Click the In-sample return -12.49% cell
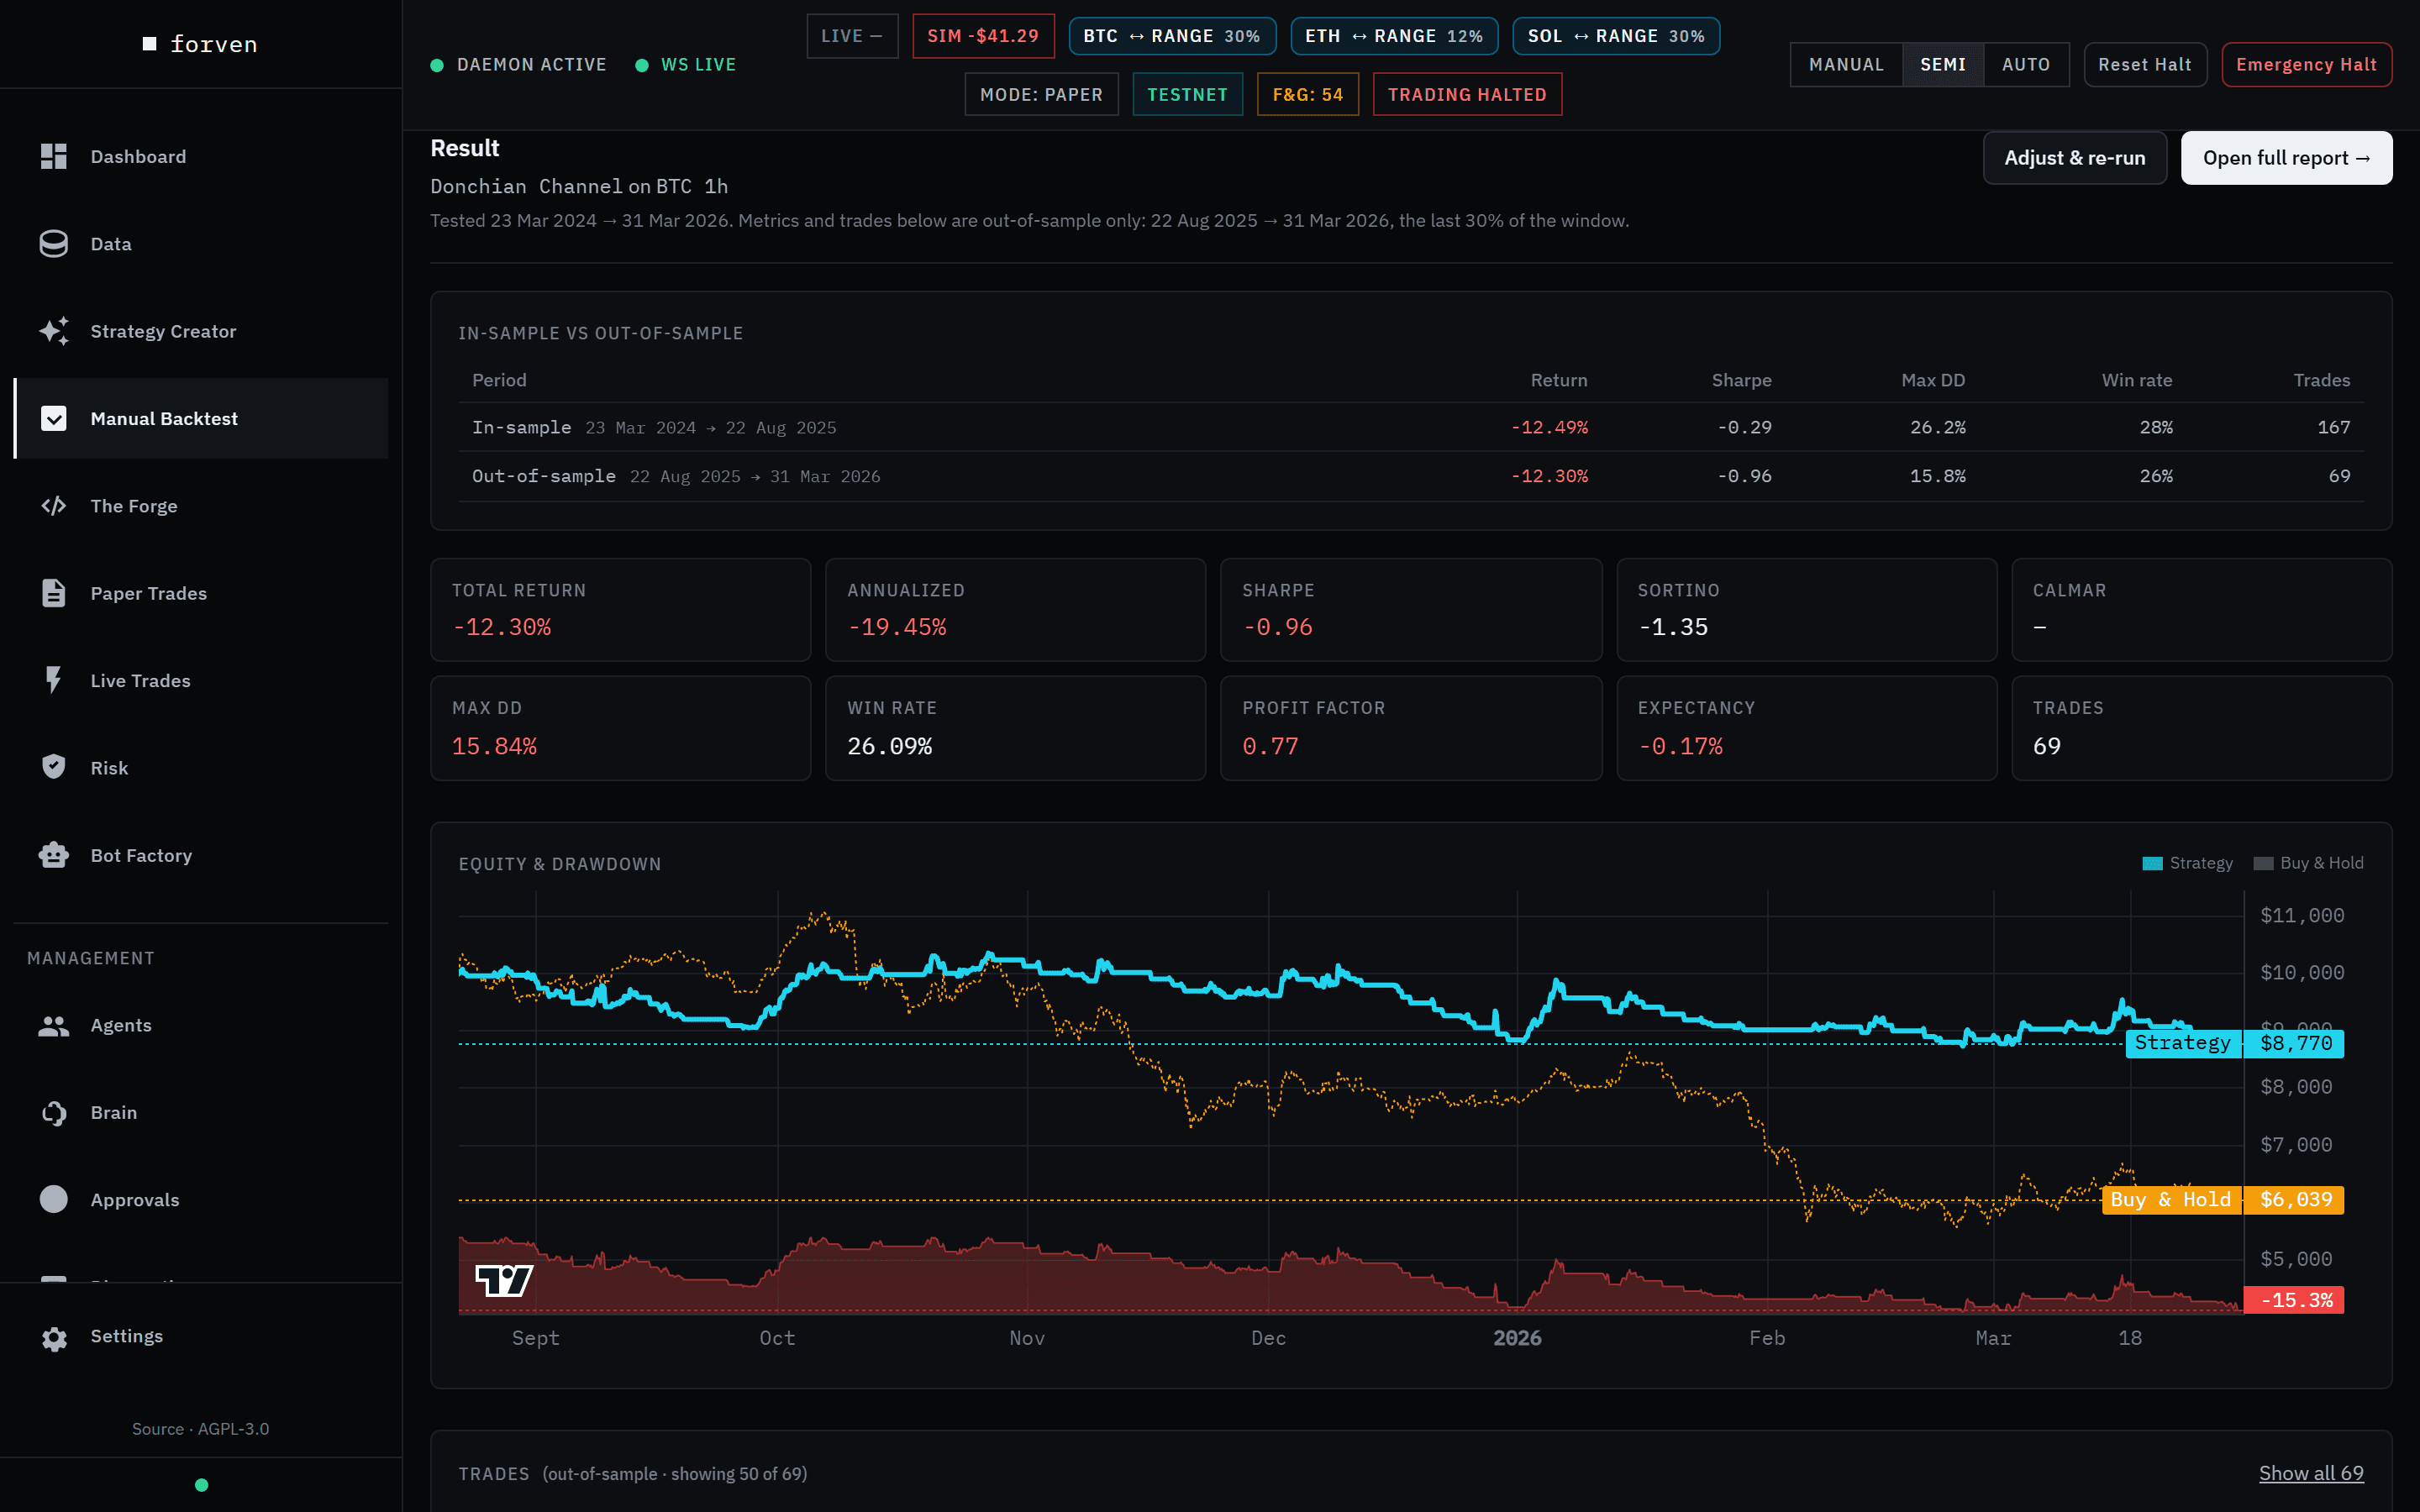Image resolution: width=2420 pixels, height=1512 pixels. (x=1549, y=427)
